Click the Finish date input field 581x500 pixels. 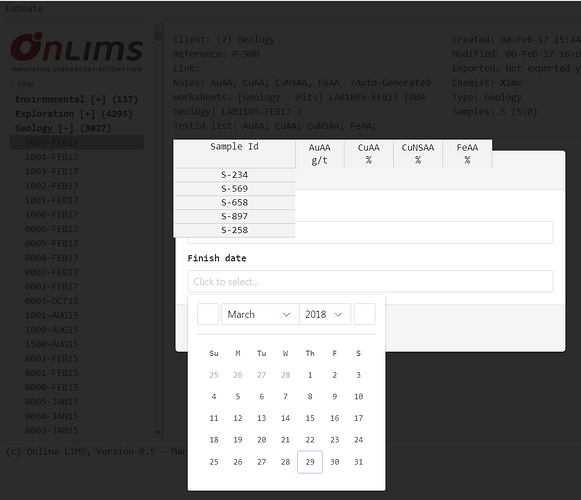coord(370,281)
